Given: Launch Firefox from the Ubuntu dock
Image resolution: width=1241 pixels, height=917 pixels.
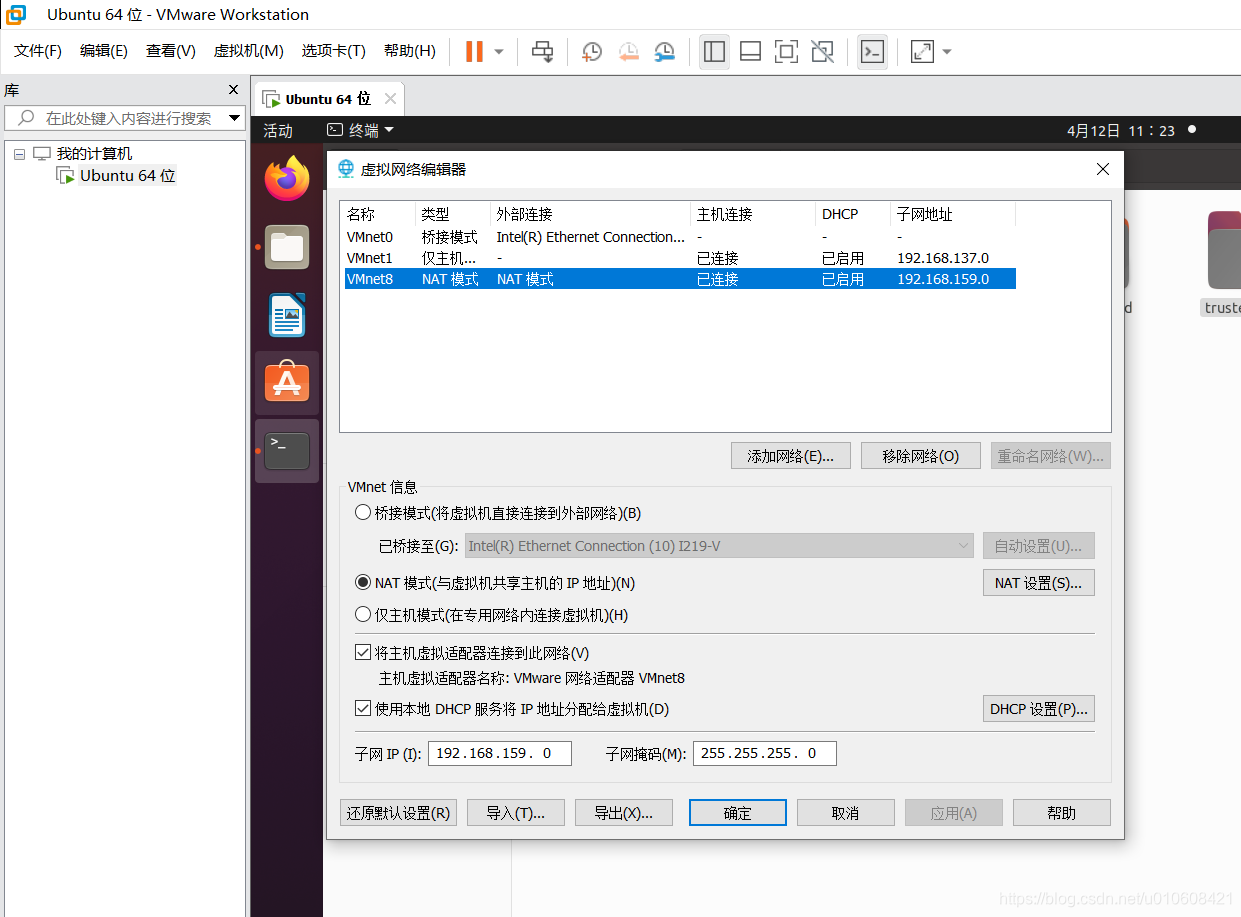Looking at the screenshot, I should [287, 179].
